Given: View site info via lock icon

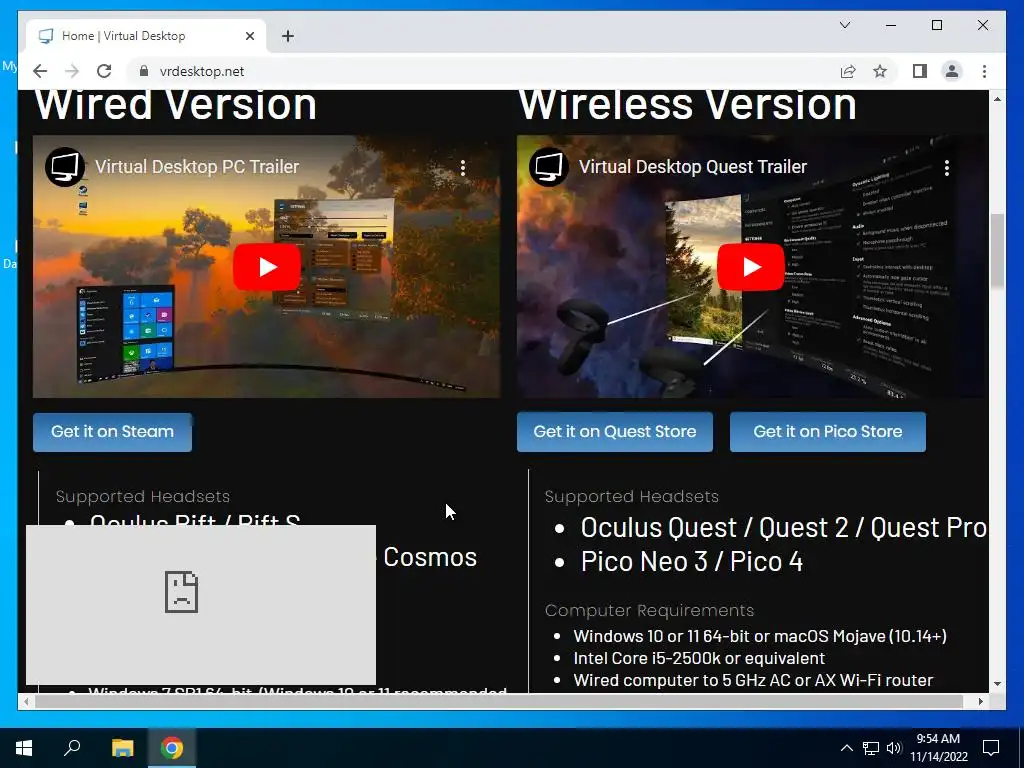Looking at the screenshot, I should tap(144, 71).
